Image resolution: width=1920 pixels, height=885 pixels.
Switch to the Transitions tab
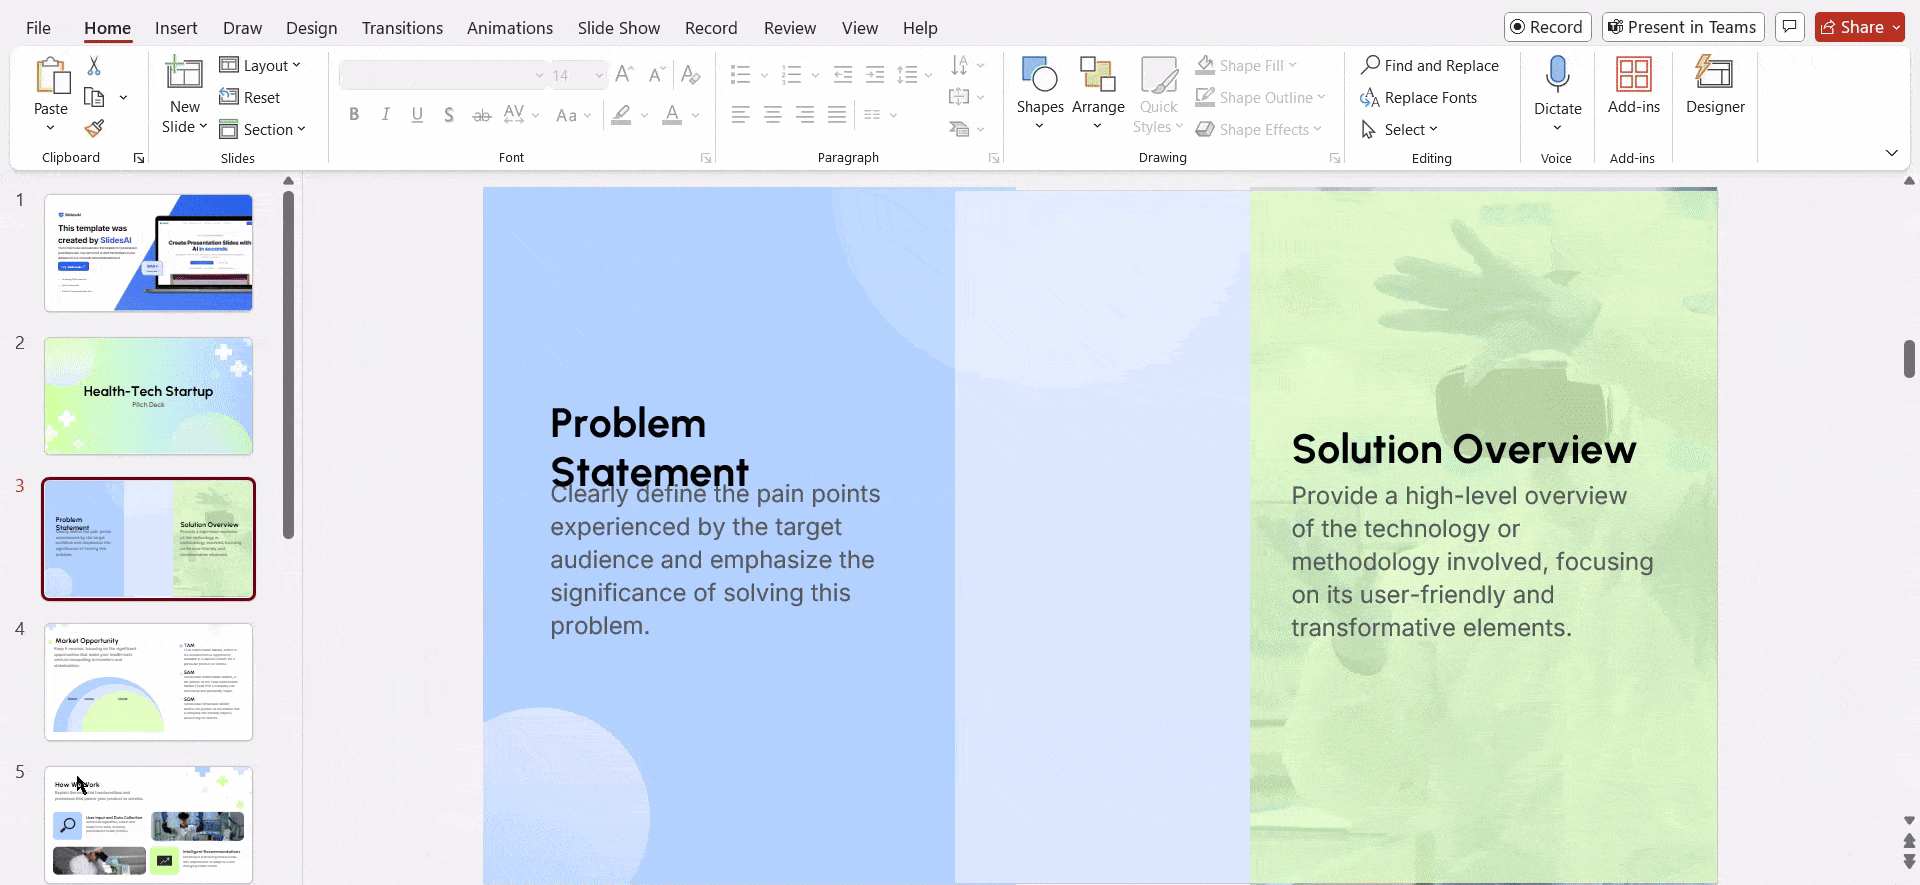click(x=402, y=28)
